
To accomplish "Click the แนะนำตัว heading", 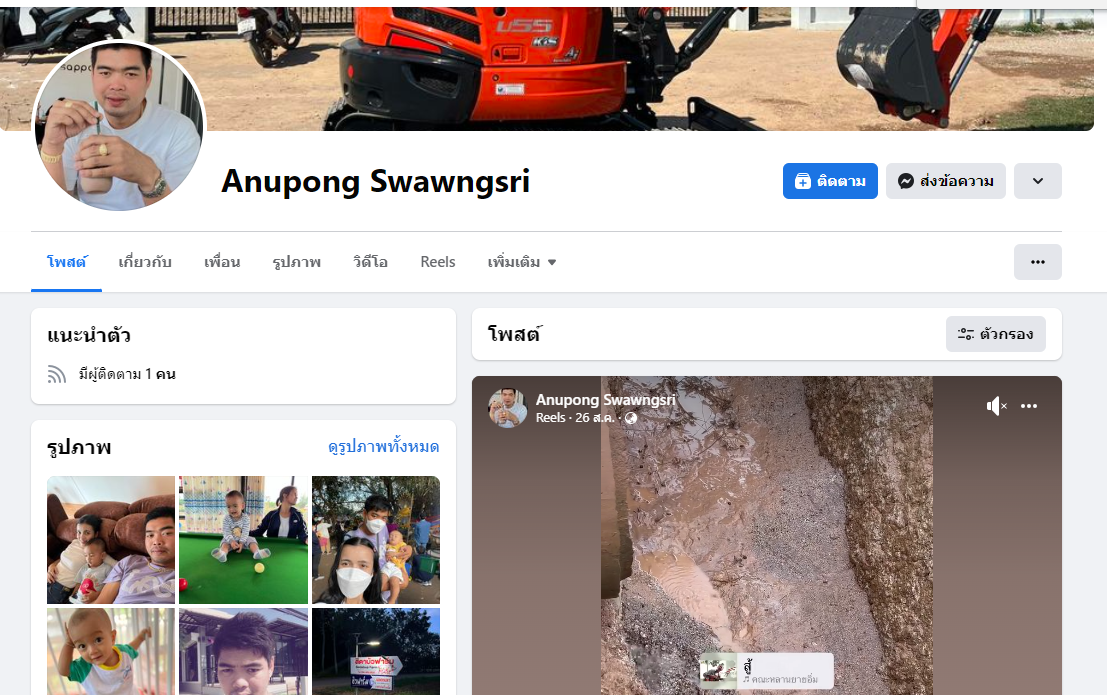I will tap(89, 335).
